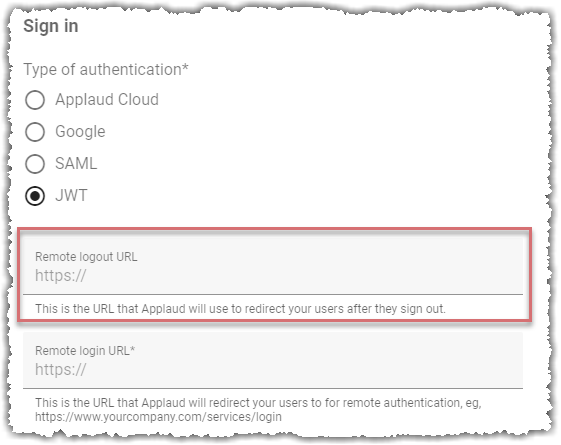Select the Applaud Cloud radio button
The image size is (561, 445).
[35, 100]
